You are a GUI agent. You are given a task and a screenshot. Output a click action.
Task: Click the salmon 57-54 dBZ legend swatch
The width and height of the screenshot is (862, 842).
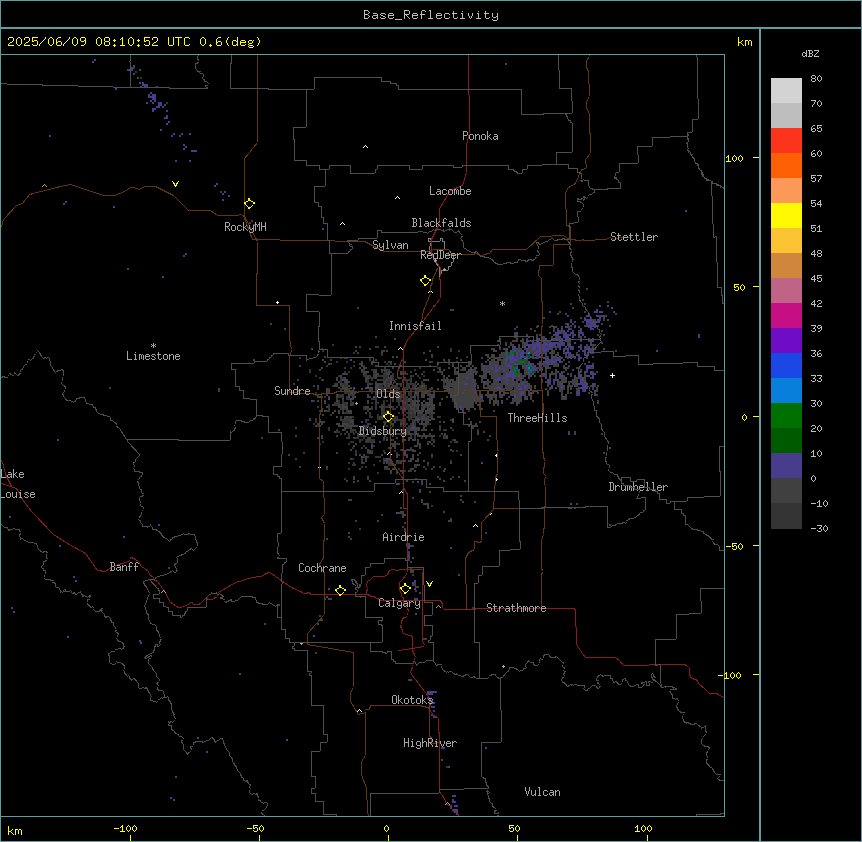pyautogui.click(x=786, y=191)
